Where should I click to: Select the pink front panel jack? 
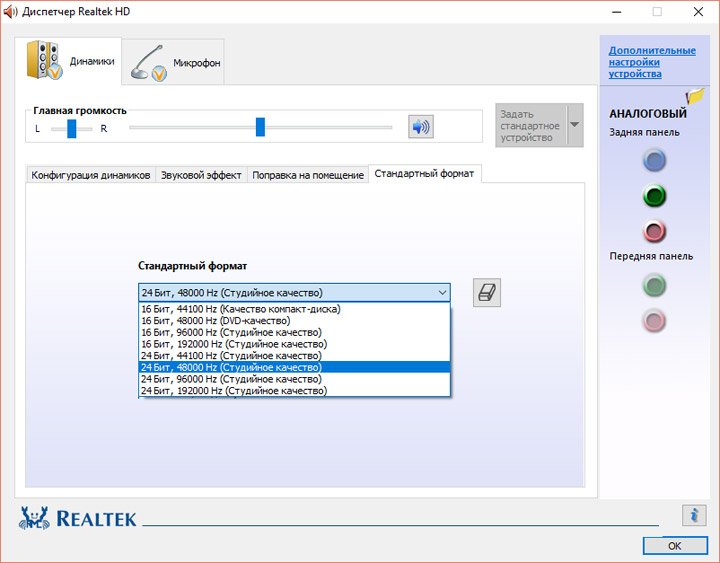click(x=654, y=321)
